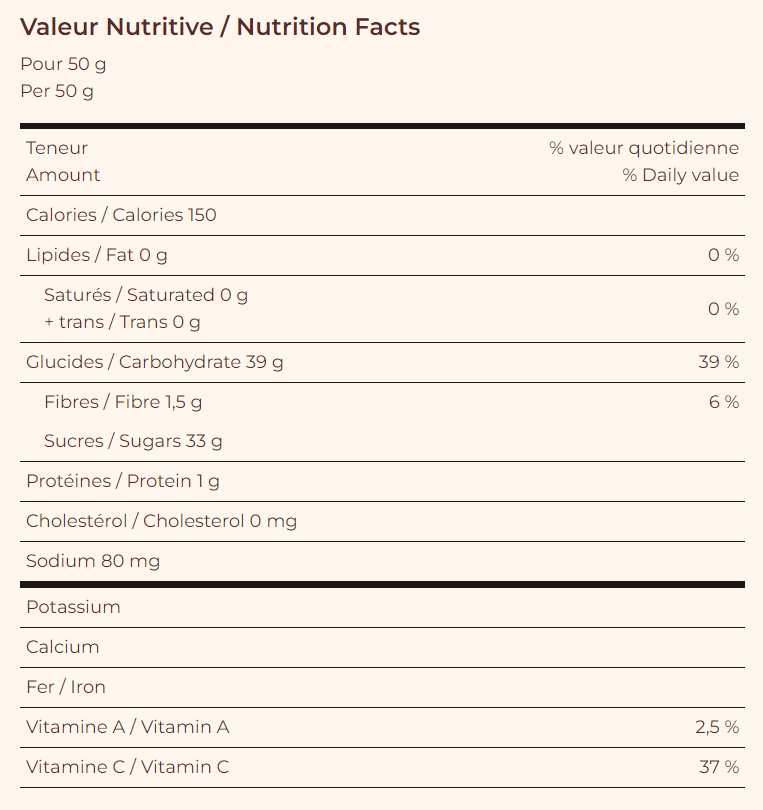
Task: Click the 37 % Vitamin C value
Action: click(x=719, y=767)
